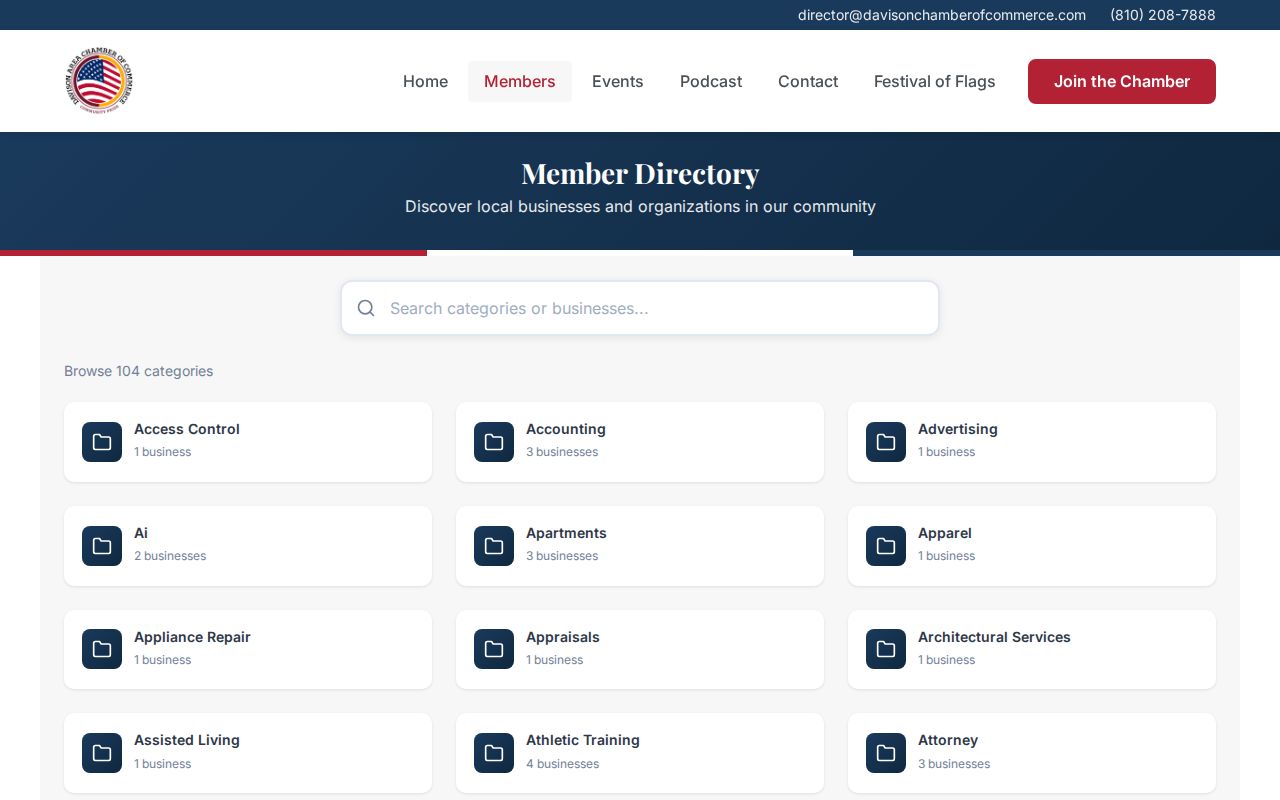This screenshot has width=1280, height=800.
Task: Click the Member Directory heading
Action: (x=640, y=173)
